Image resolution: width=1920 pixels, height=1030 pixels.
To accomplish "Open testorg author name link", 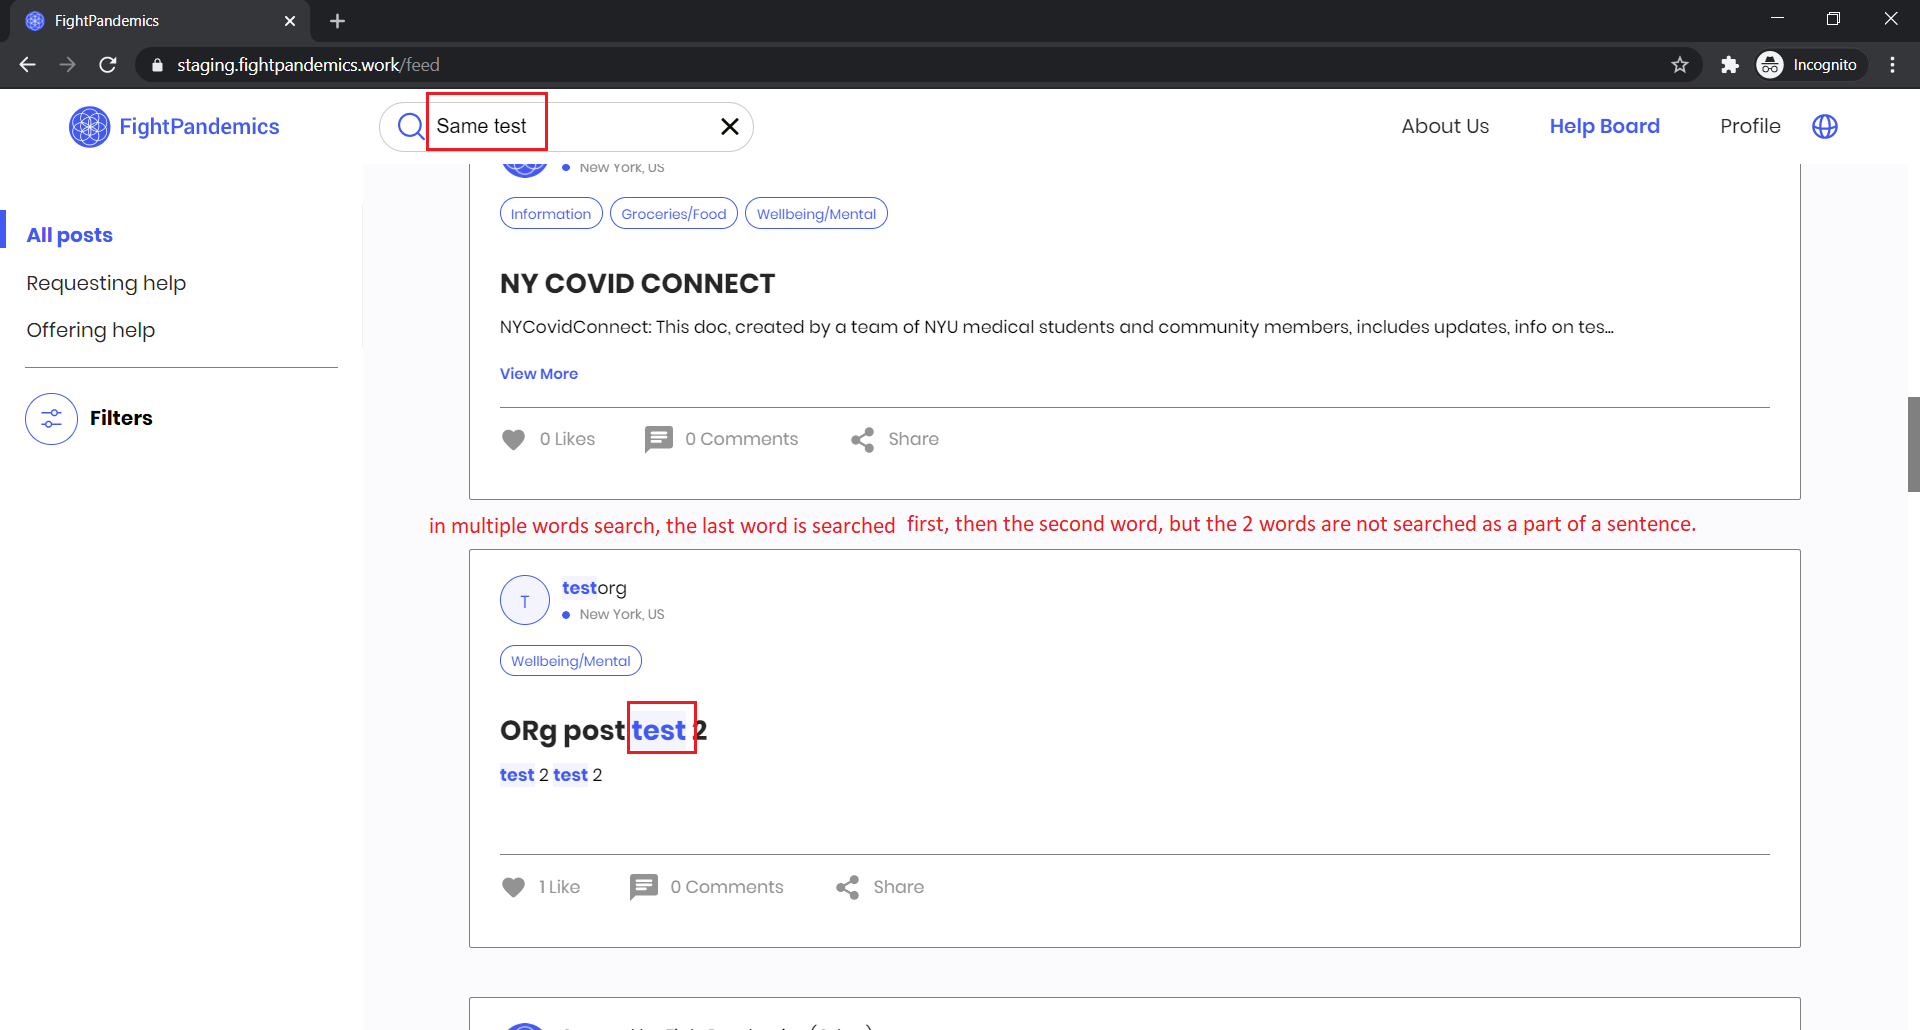I will [594, 588].
